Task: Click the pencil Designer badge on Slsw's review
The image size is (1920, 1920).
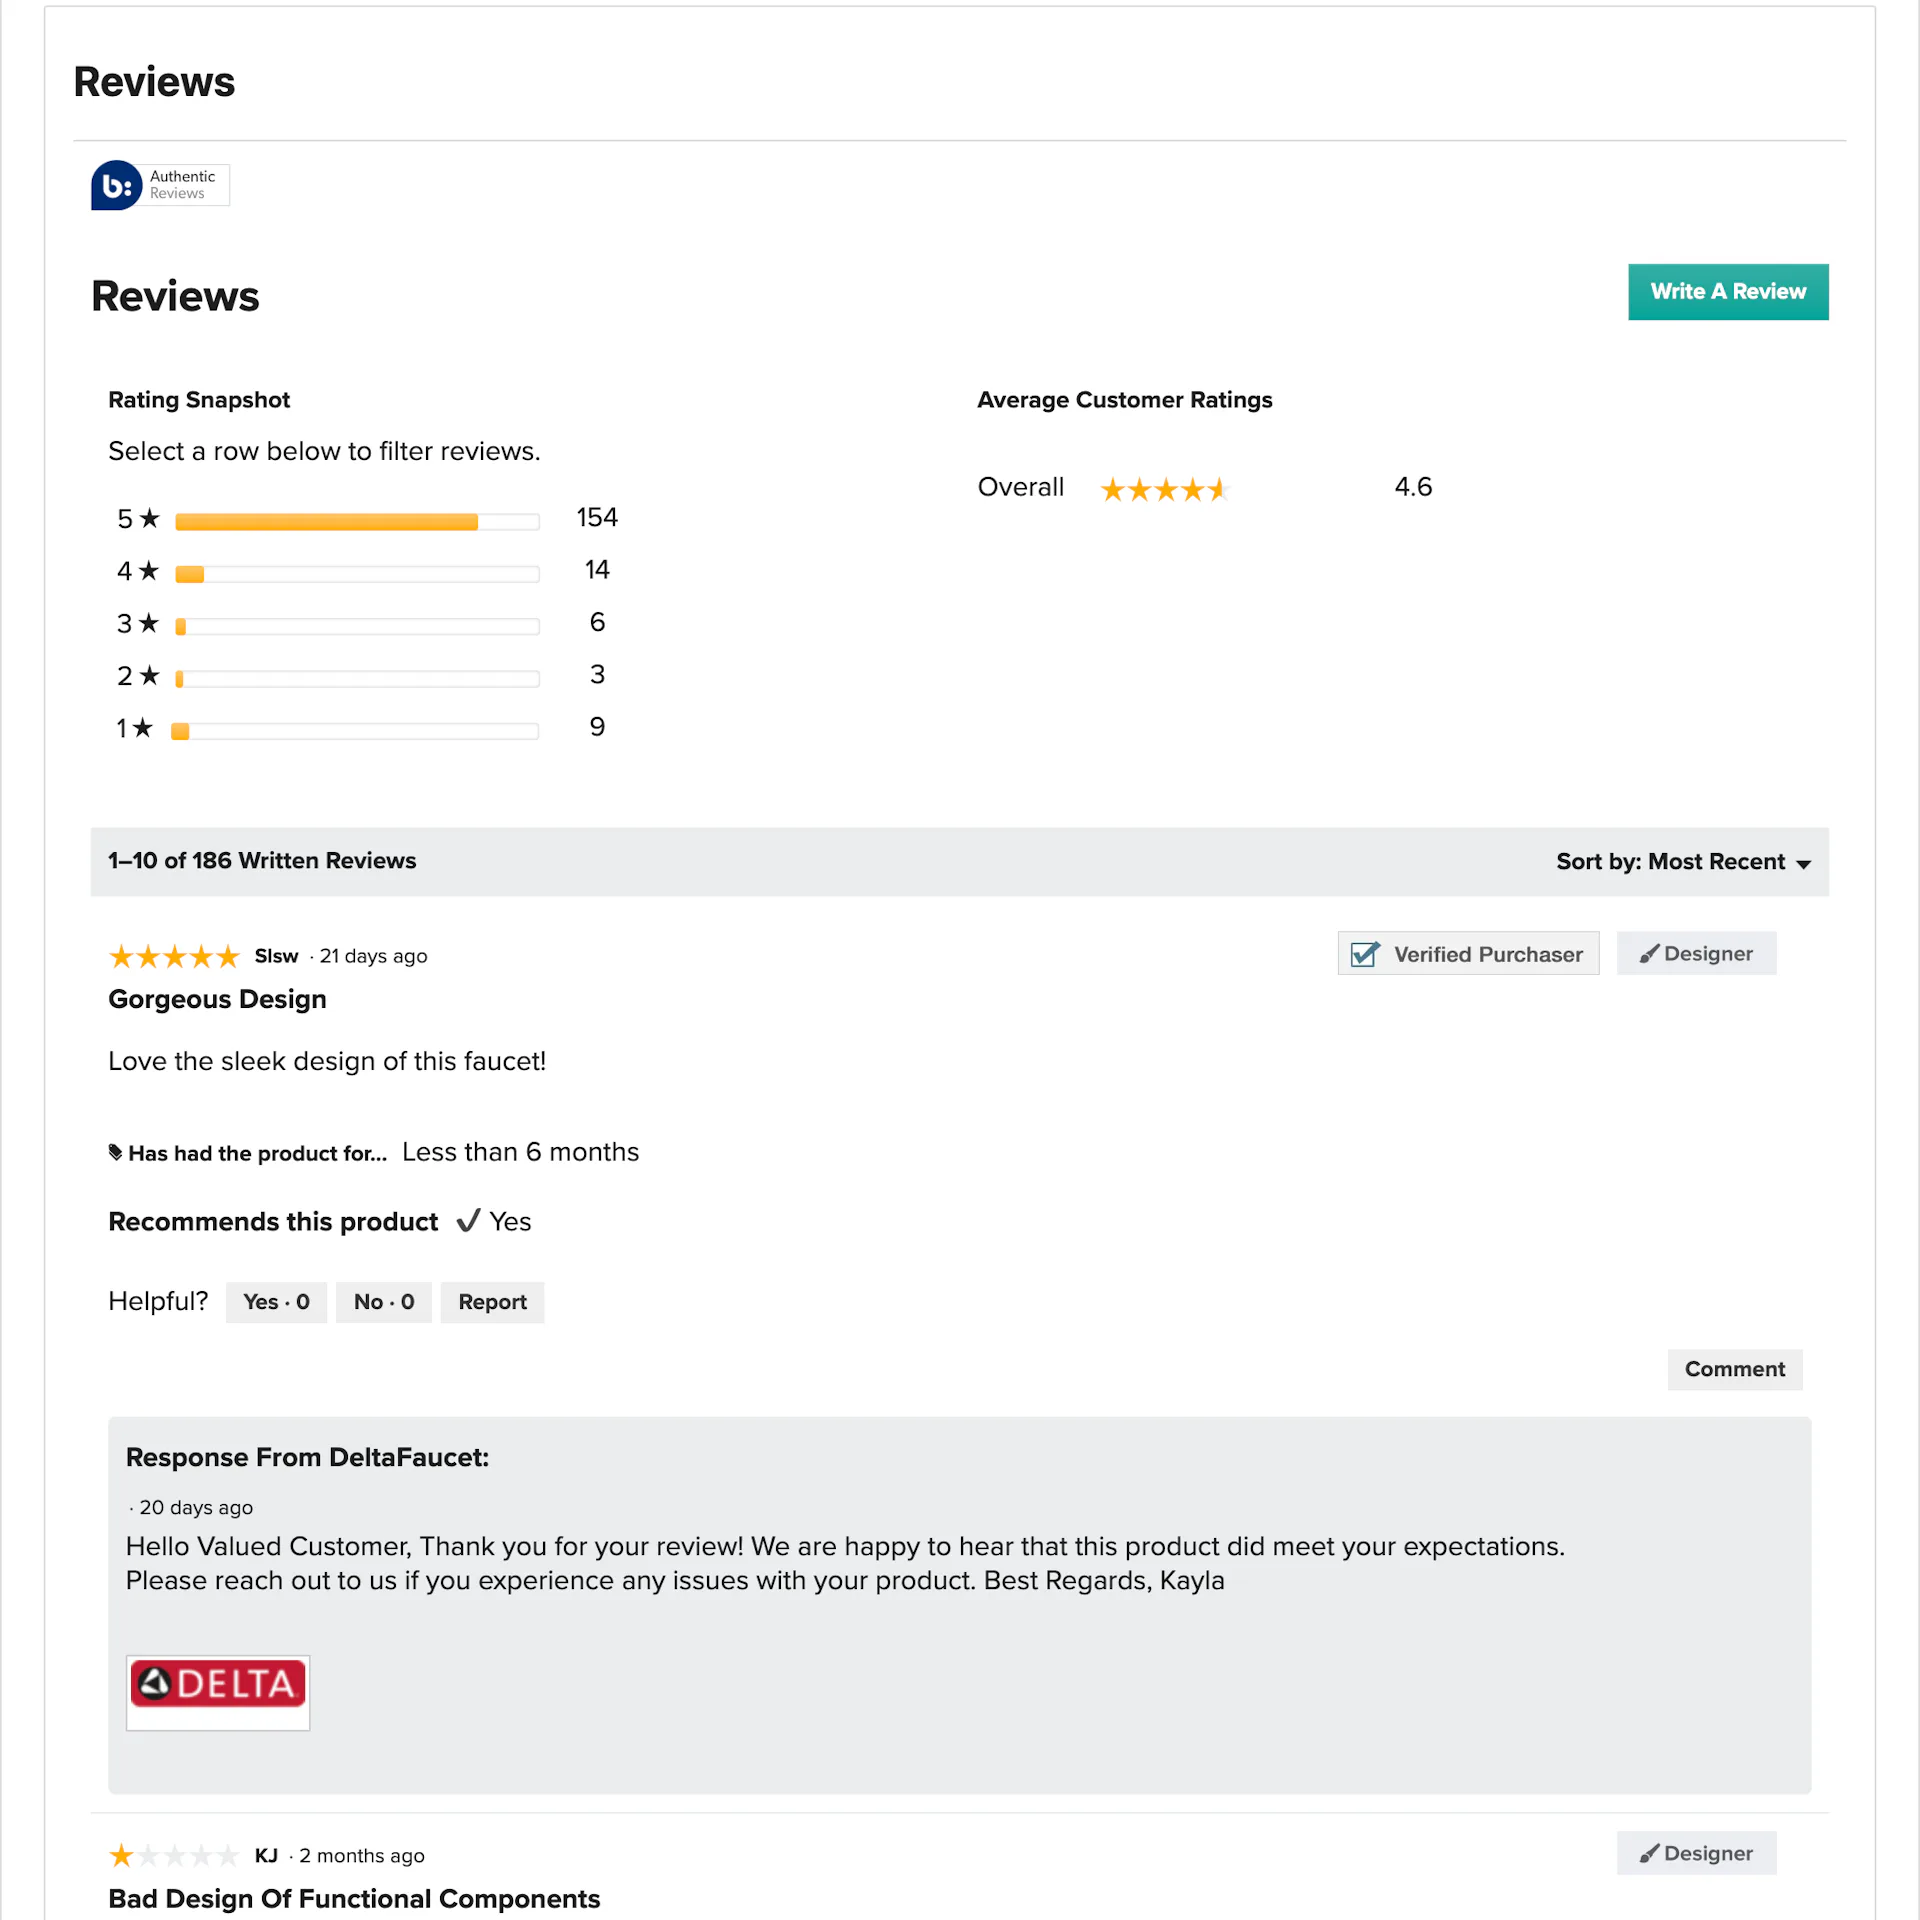Action: tap(1696, 953)
